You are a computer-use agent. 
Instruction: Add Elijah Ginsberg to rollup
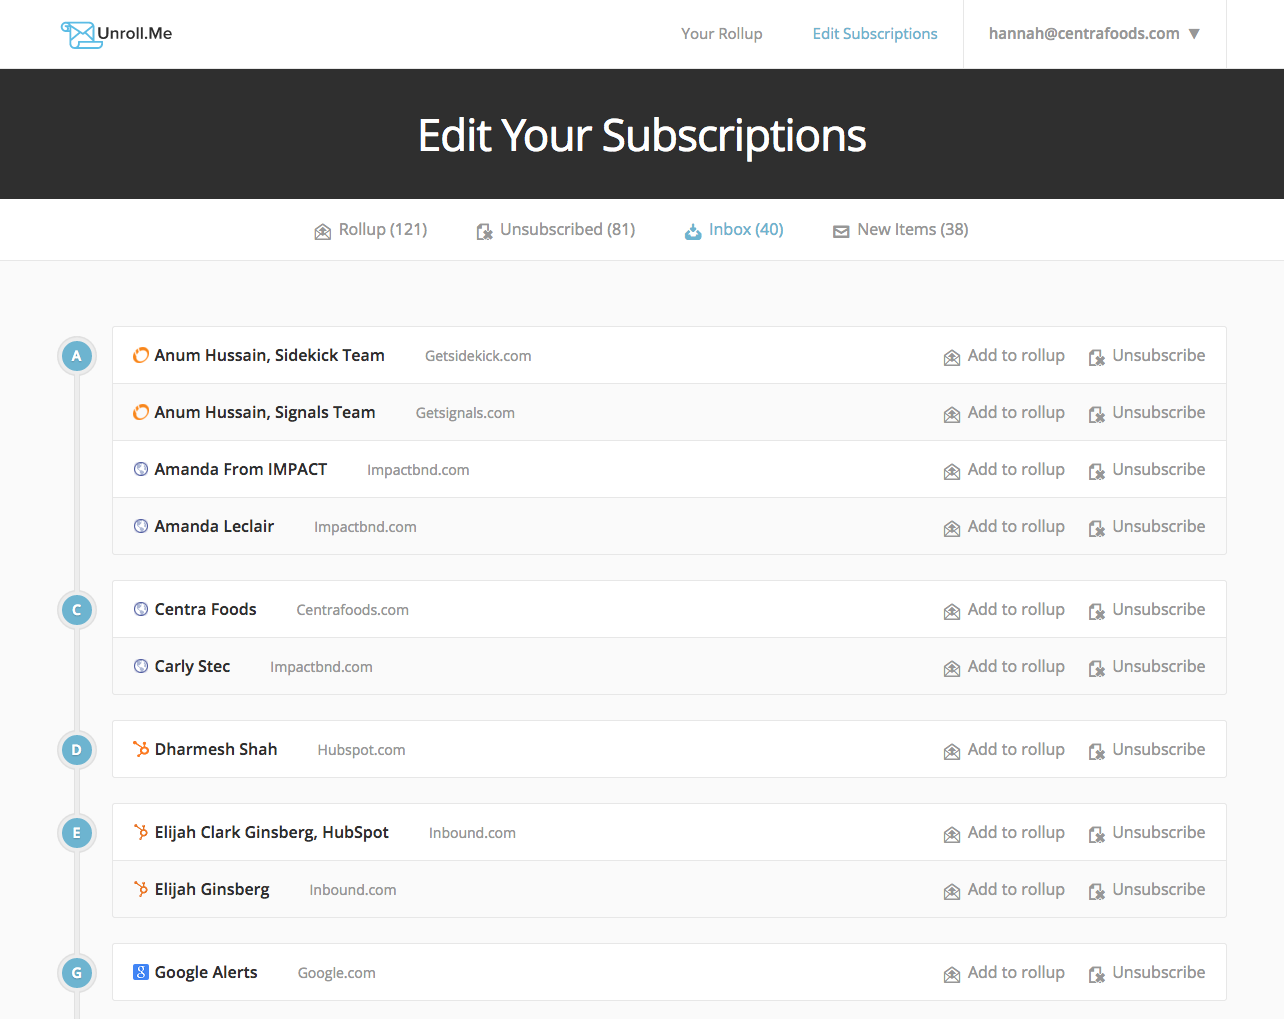click(x=1004, y=890)
